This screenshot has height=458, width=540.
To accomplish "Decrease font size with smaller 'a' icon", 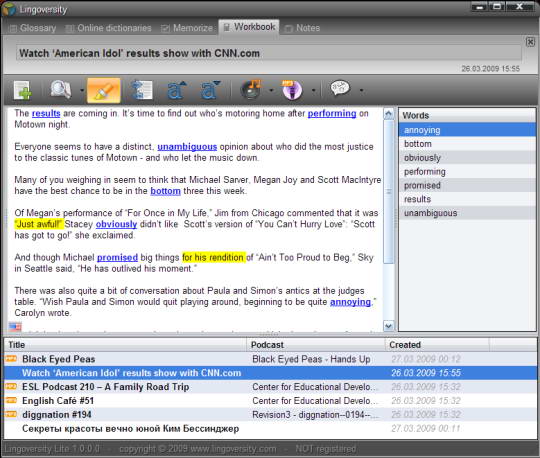I will point(210,90).
